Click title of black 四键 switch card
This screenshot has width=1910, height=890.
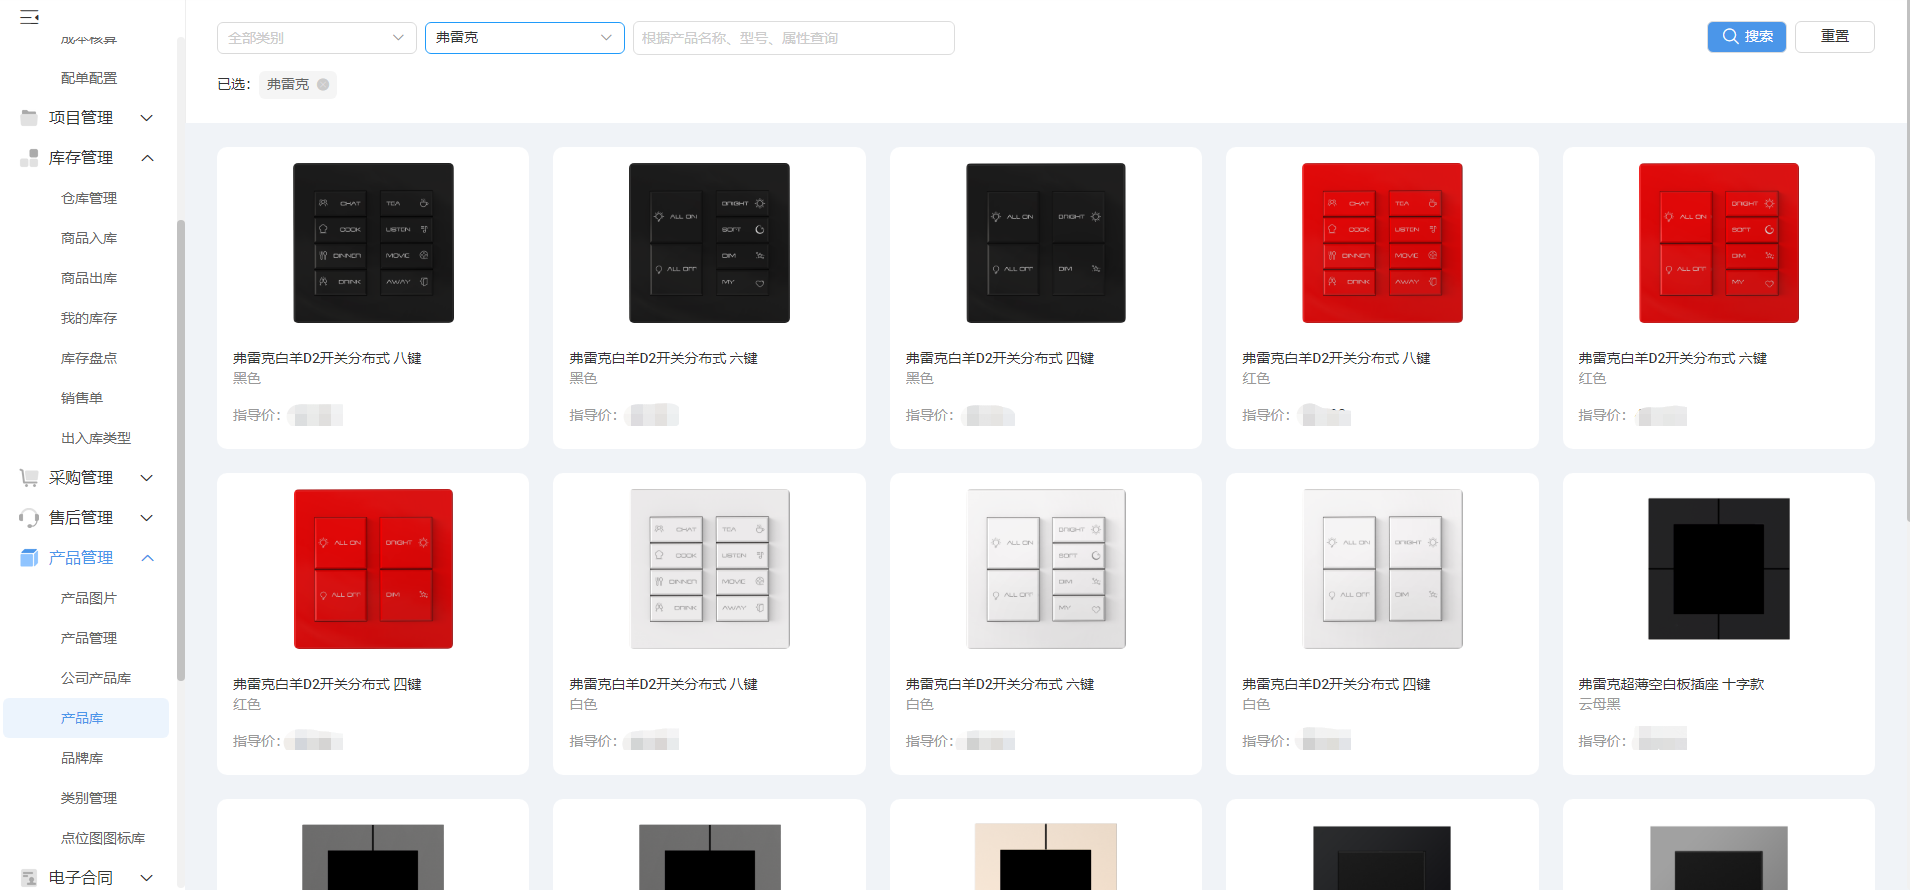click(1000, 358)
